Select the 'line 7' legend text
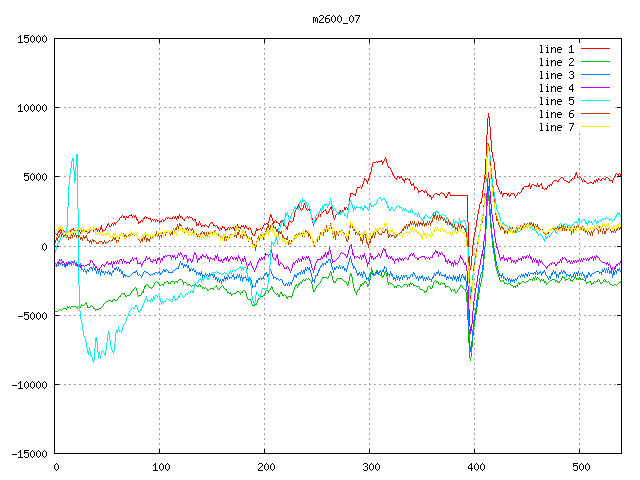This screenshot has width=640, height=480. tap(557, 127)
